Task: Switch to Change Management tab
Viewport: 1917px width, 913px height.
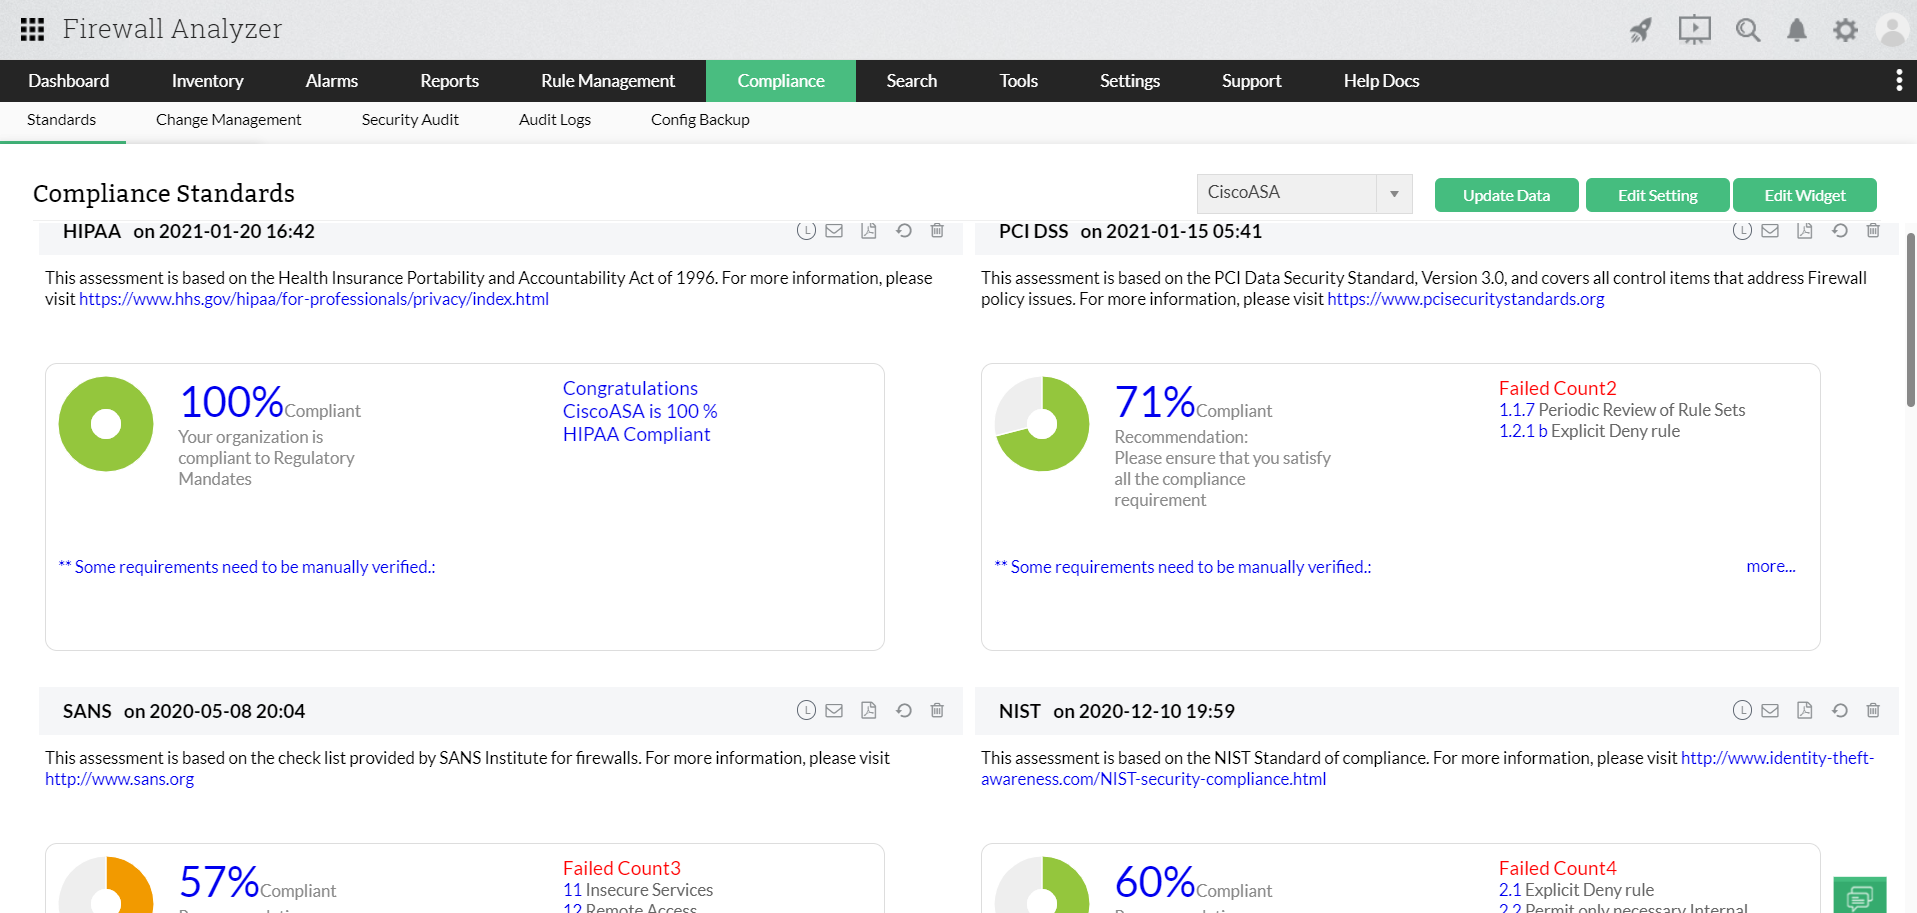Action: coord(228,120)
